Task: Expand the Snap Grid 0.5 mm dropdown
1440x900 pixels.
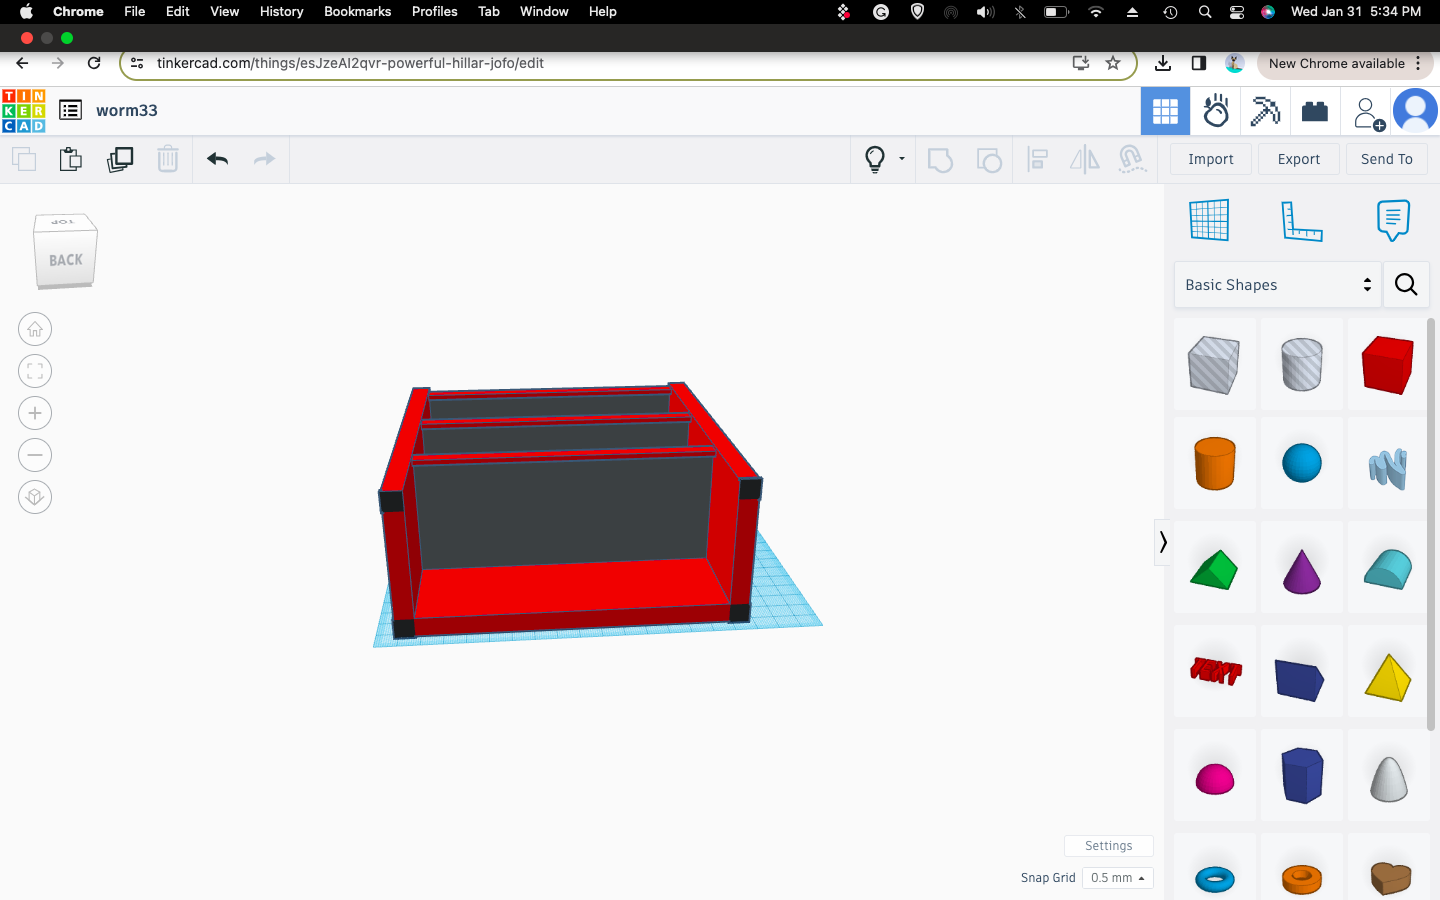Action: point(1117,878)
